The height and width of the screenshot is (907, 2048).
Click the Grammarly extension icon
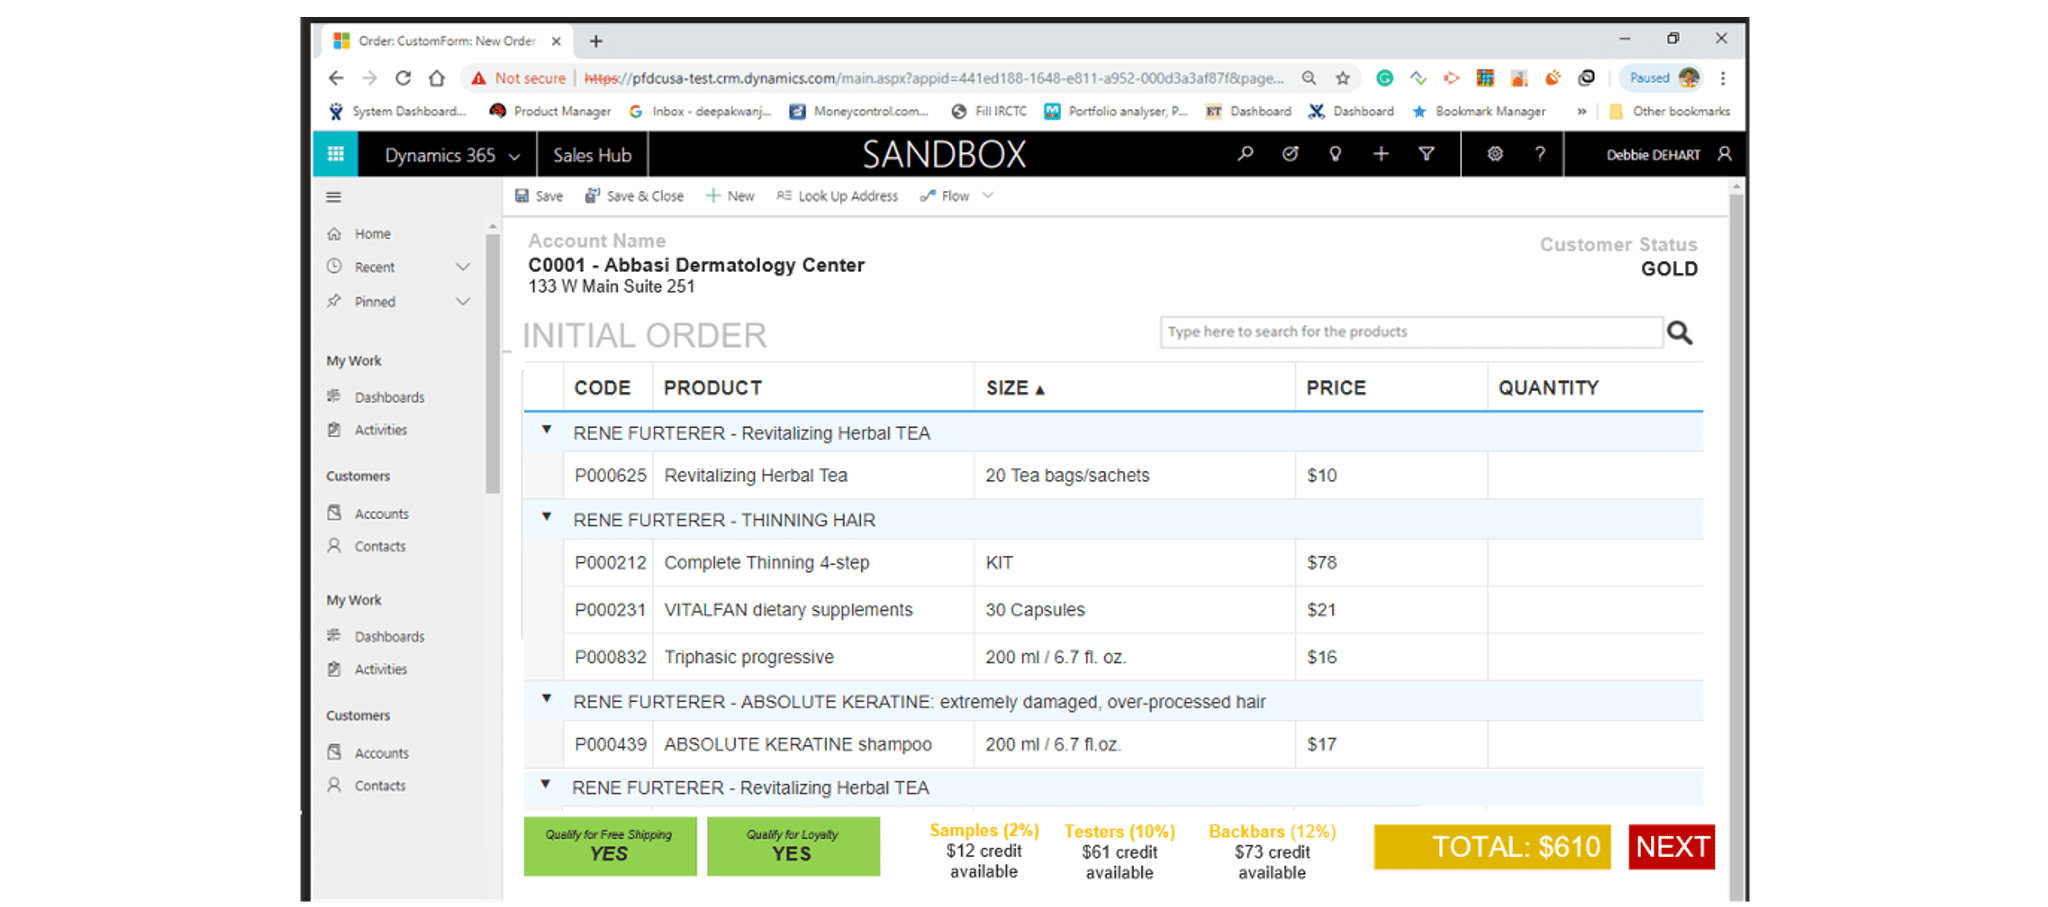(1385, 78)
